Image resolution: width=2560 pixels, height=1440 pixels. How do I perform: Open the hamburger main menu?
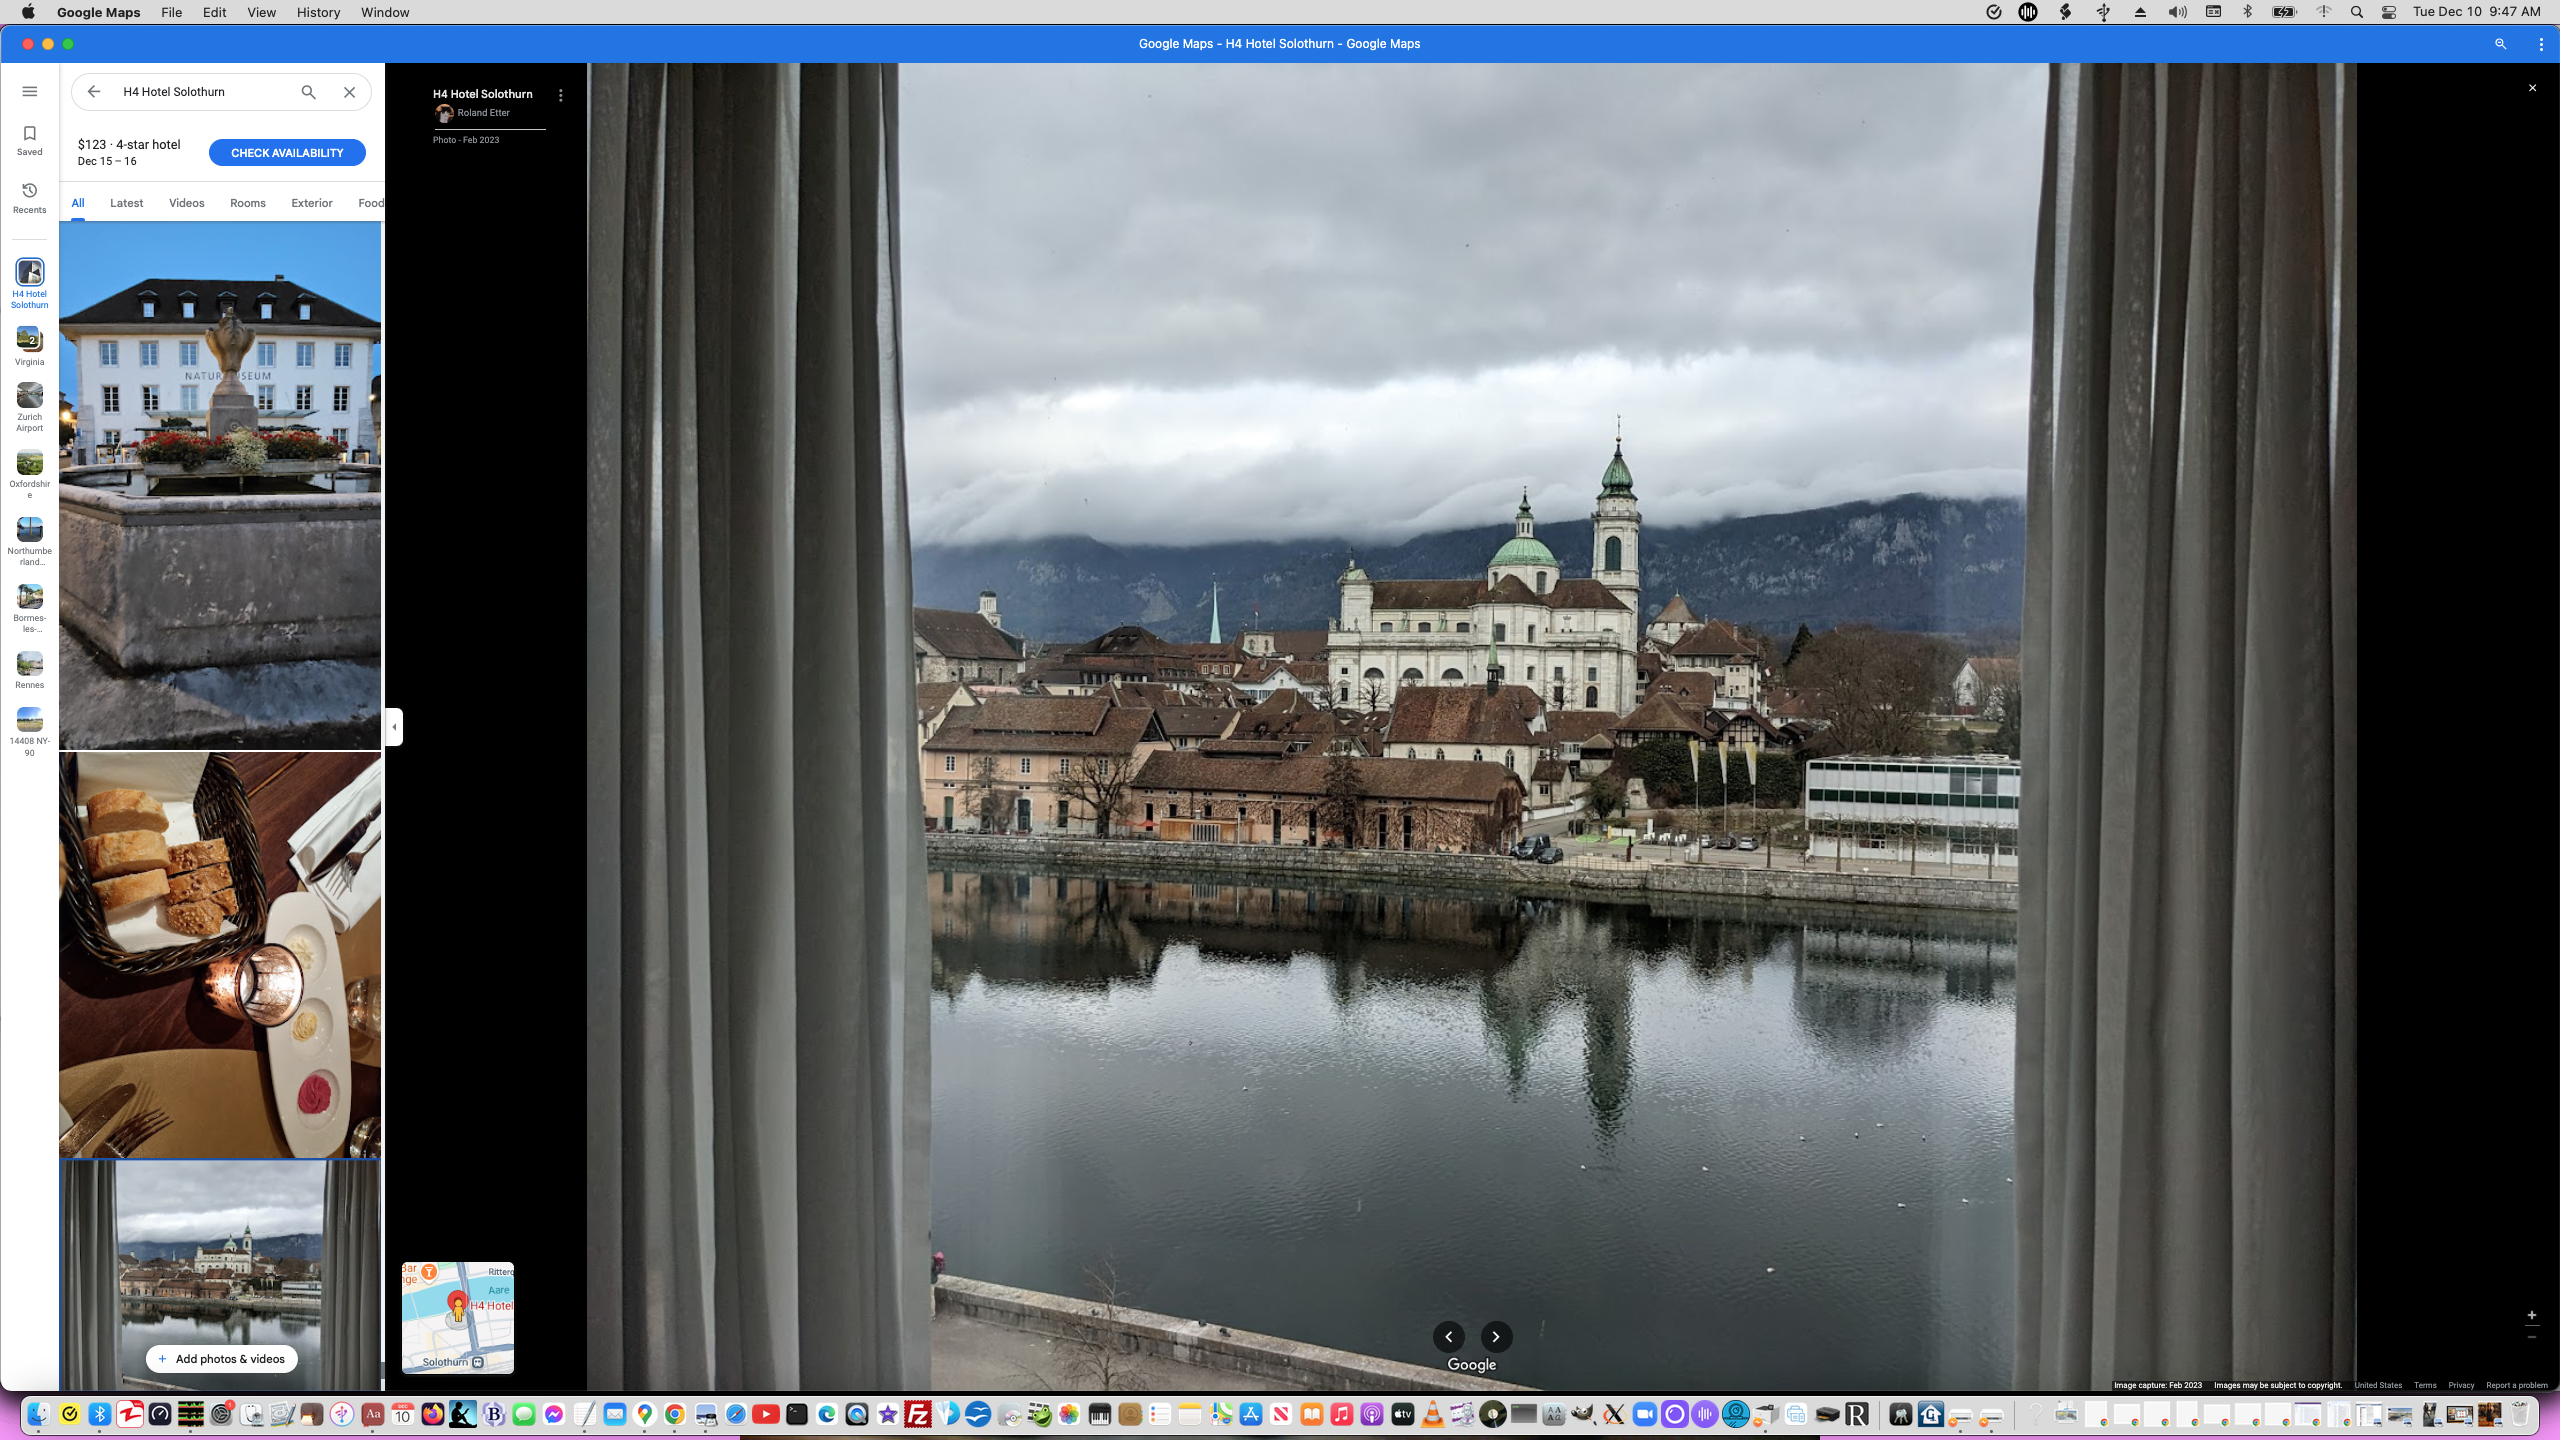[x=30, y=91]
